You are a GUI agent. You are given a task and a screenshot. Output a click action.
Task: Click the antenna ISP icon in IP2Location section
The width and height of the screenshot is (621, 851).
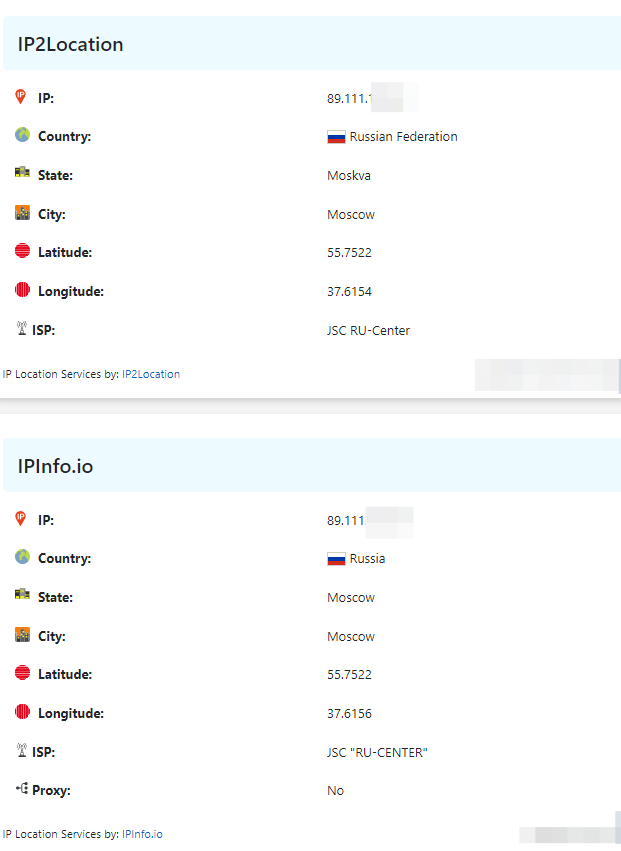[22, 328]
